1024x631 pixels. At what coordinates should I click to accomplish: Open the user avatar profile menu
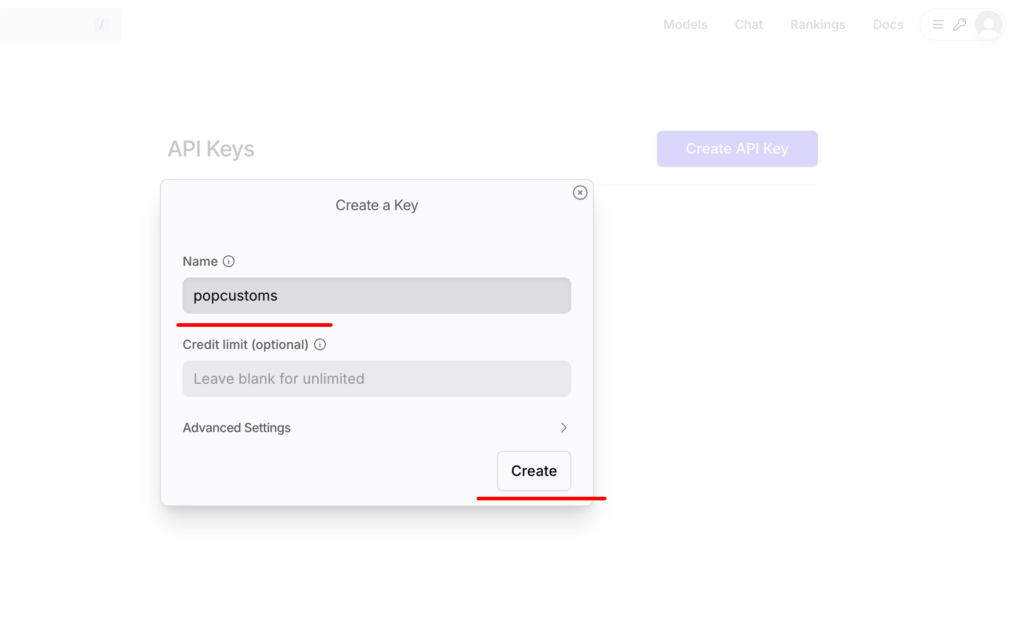pyautogui.click(x=988, y=25)
